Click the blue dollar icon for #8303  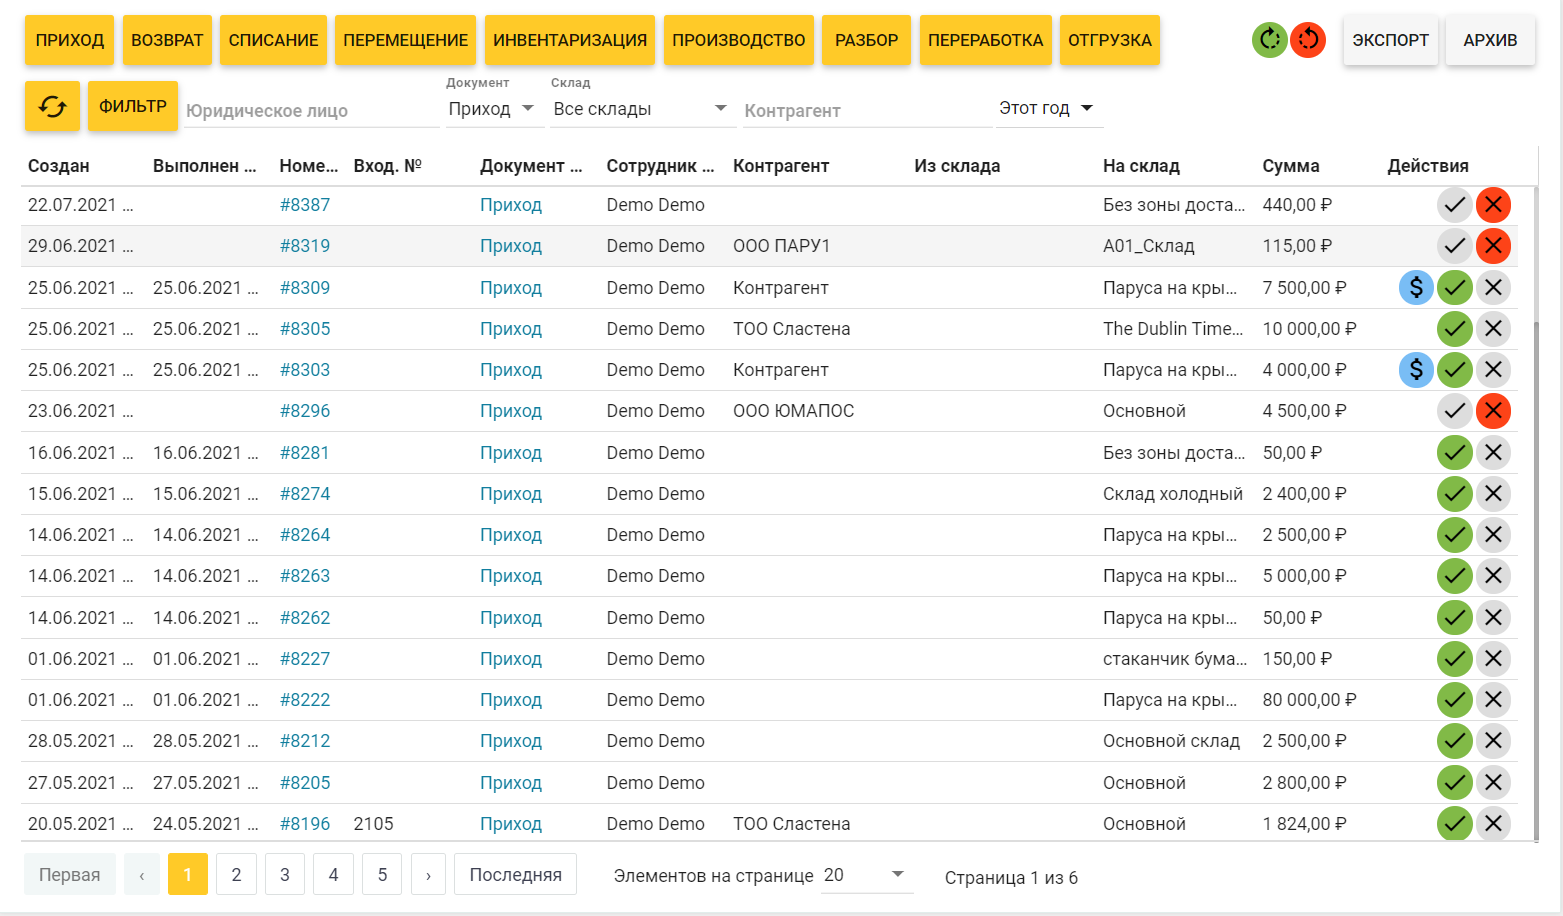[1416, 370]
